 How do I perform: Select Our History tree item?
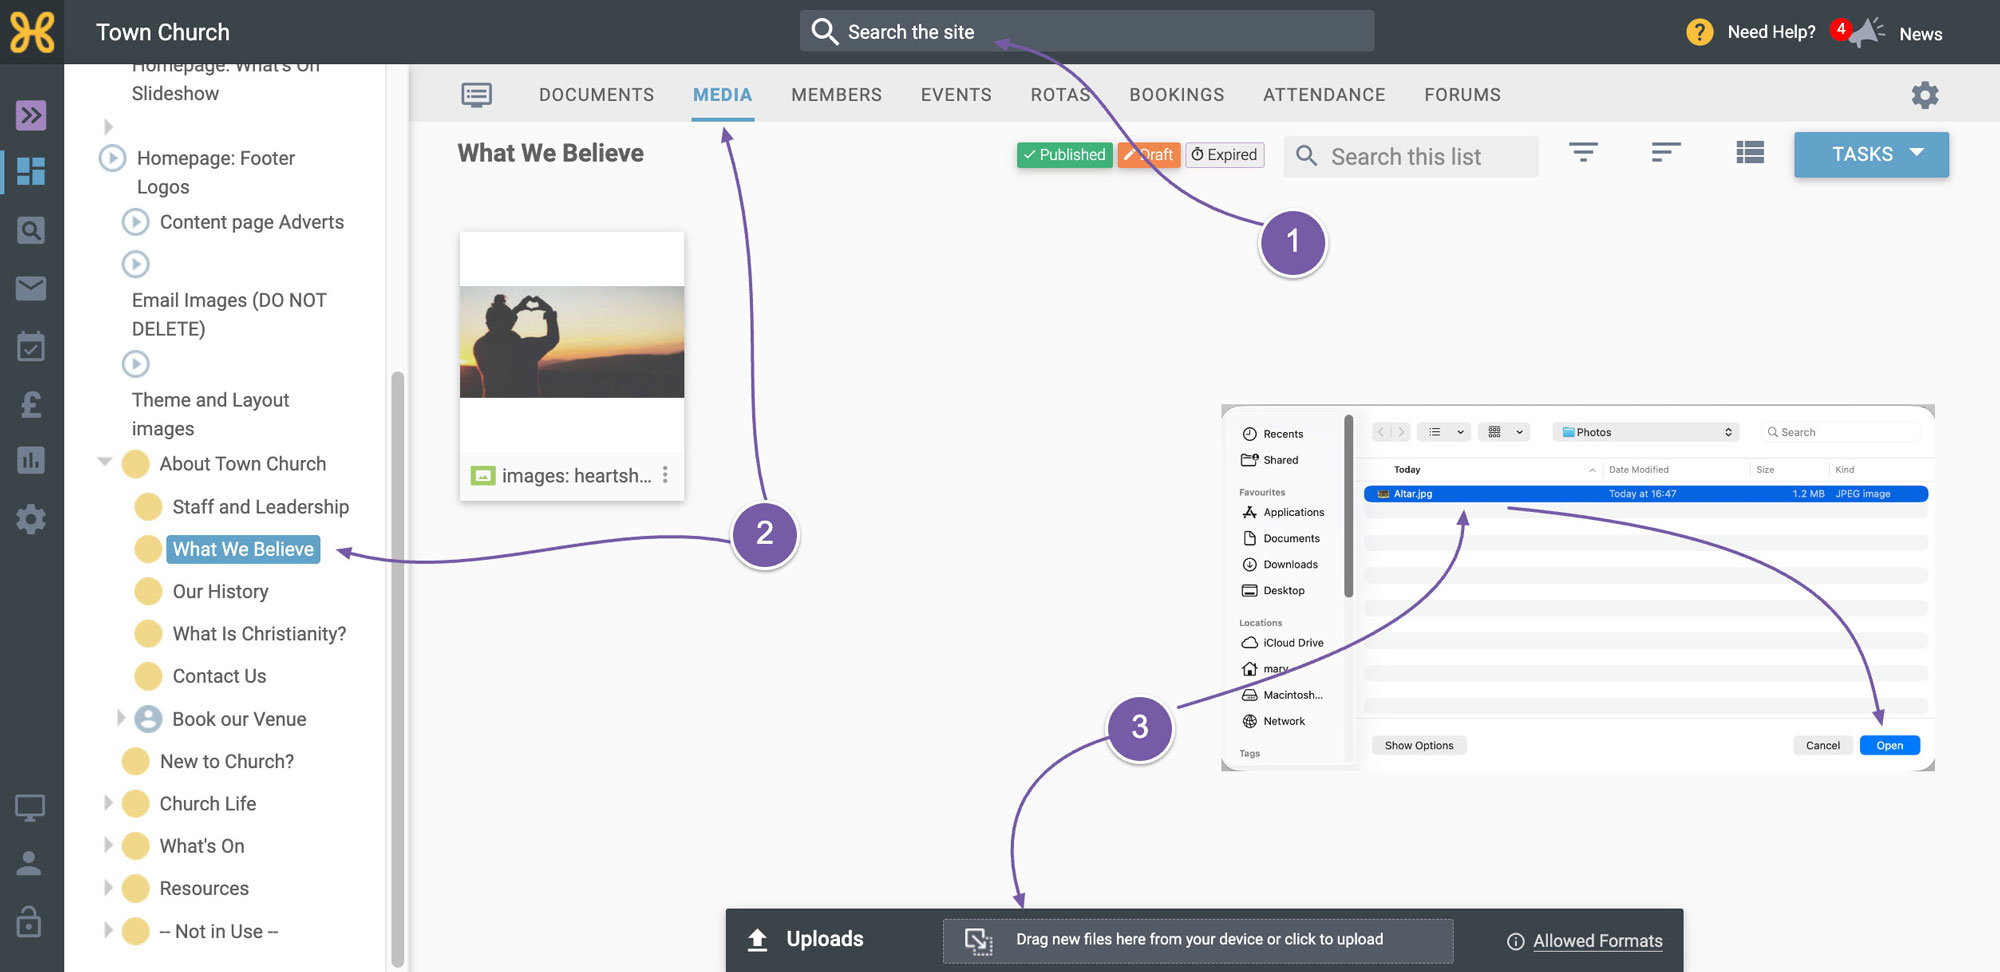click(220, 591)
